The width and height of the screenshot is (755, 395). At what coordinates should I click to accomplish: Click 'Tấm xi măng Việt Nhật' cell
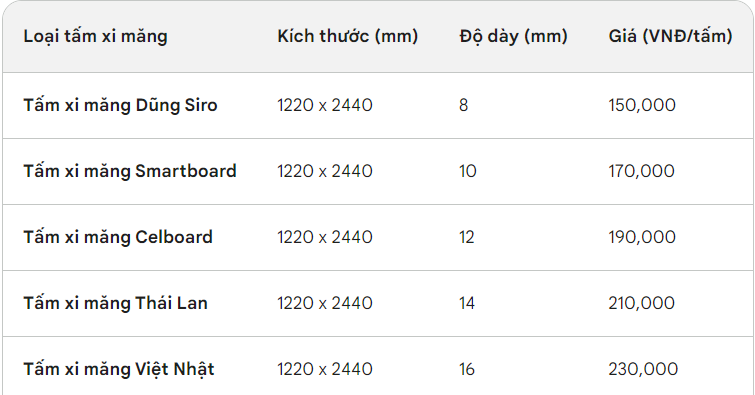click(119, 369)
